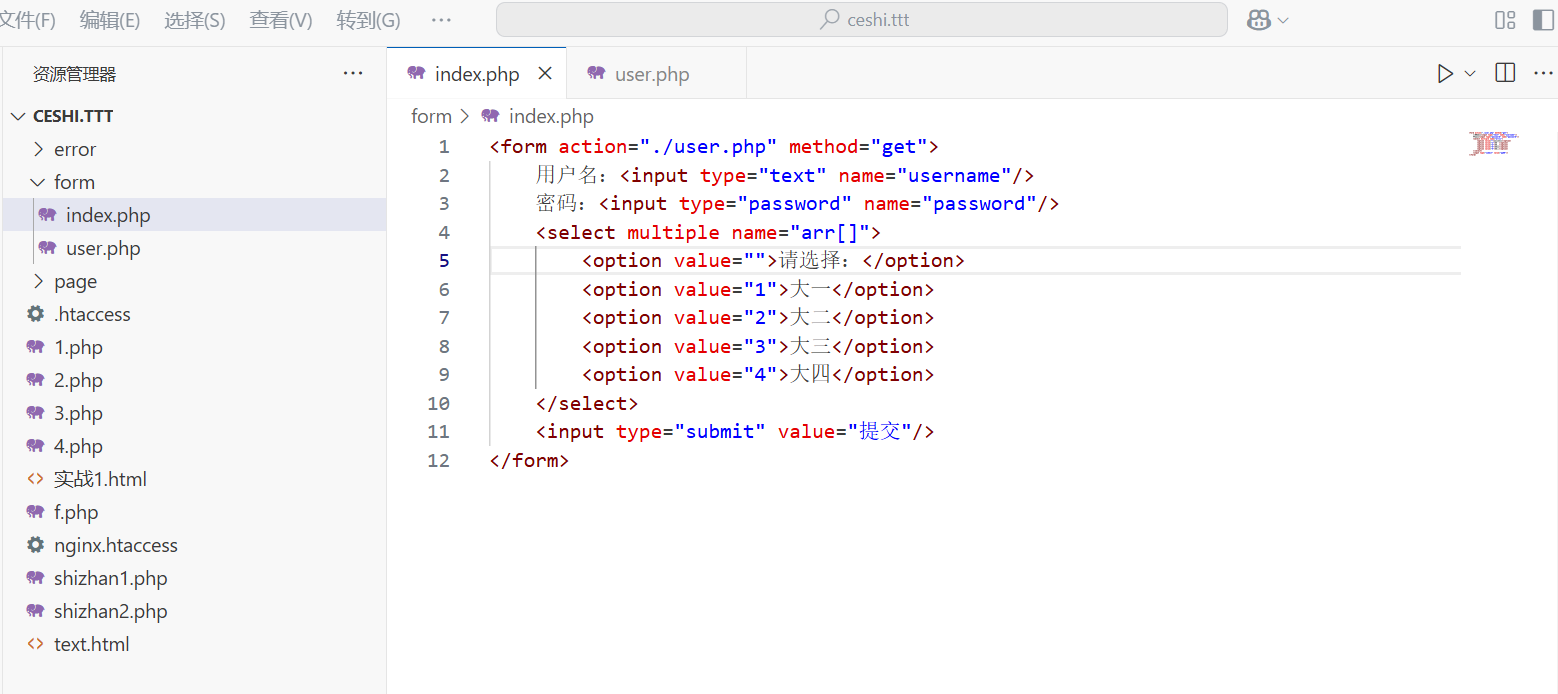Click the index.php breadcrumb segment

[x=551, y=116]
